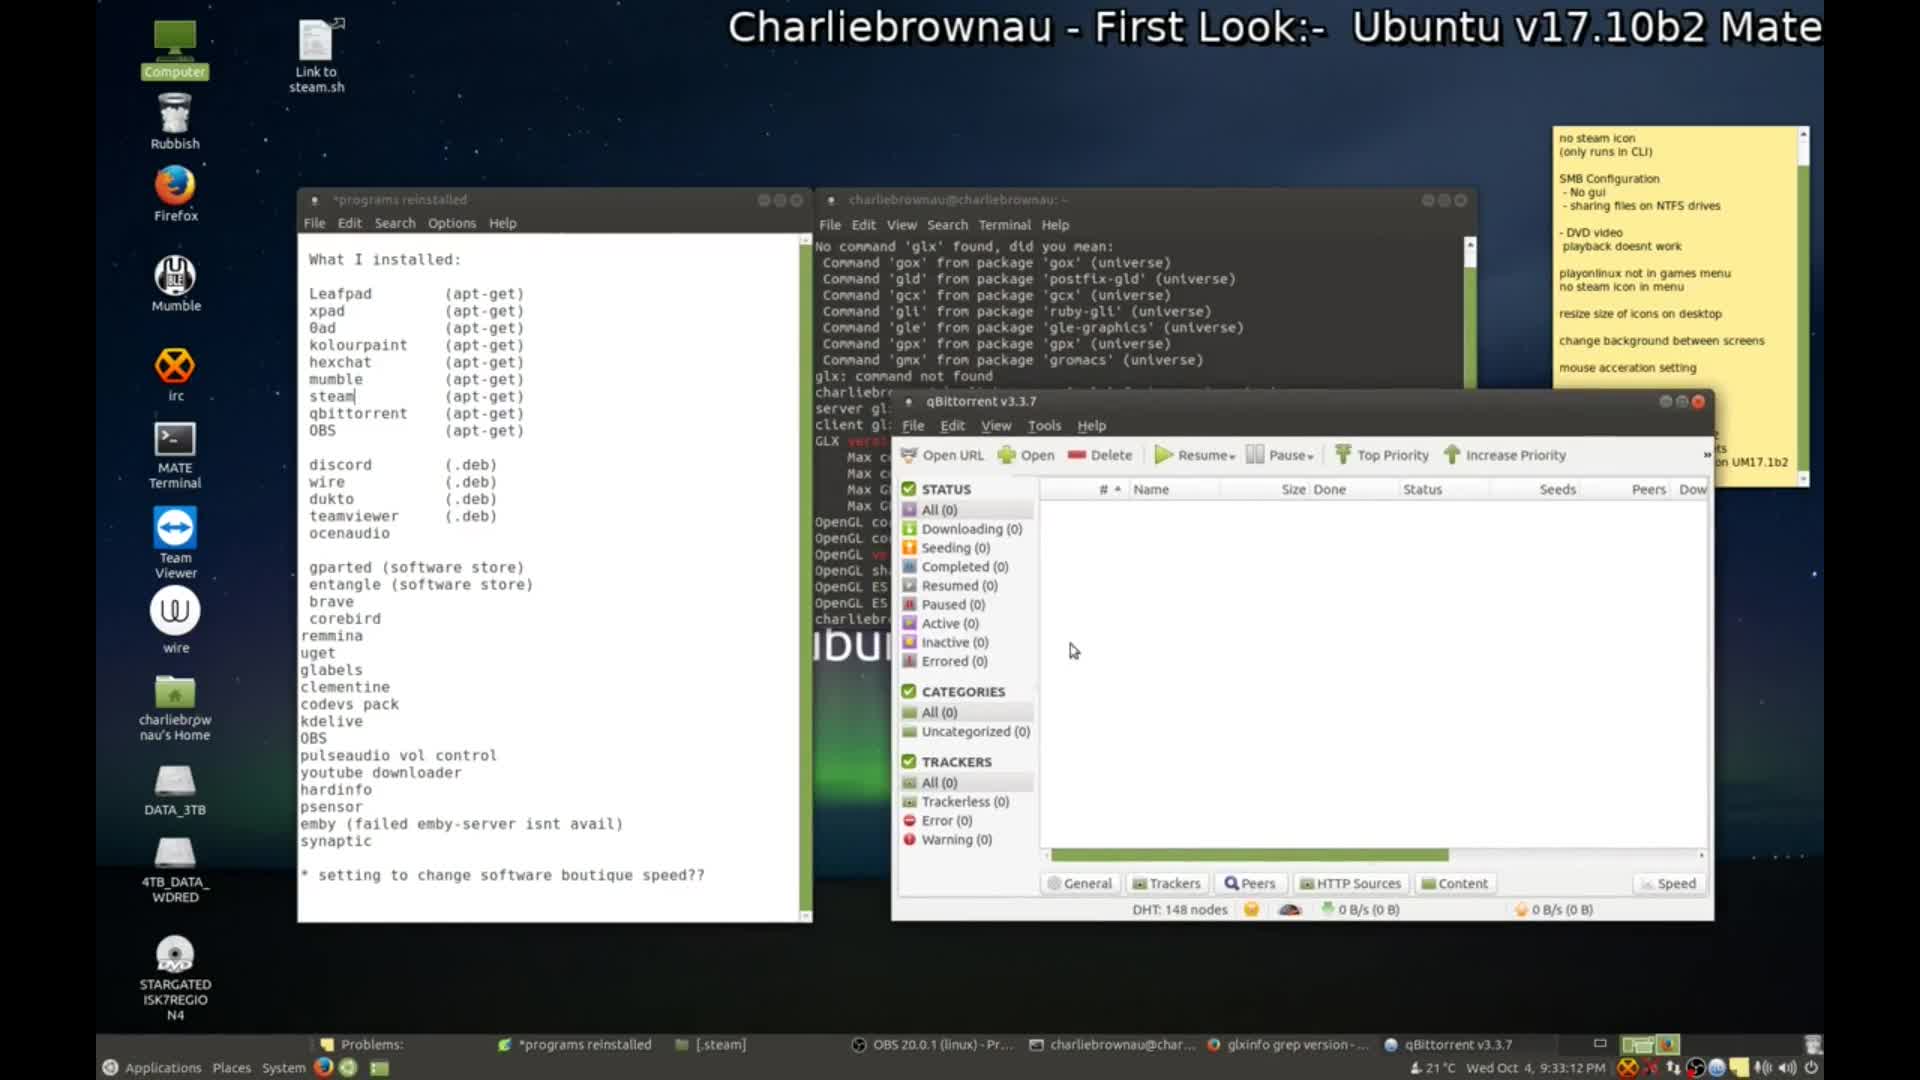Select the Completed (0) status filter
The height and width of the screenshot is (1080, 1920).
(x=955, y=567)
